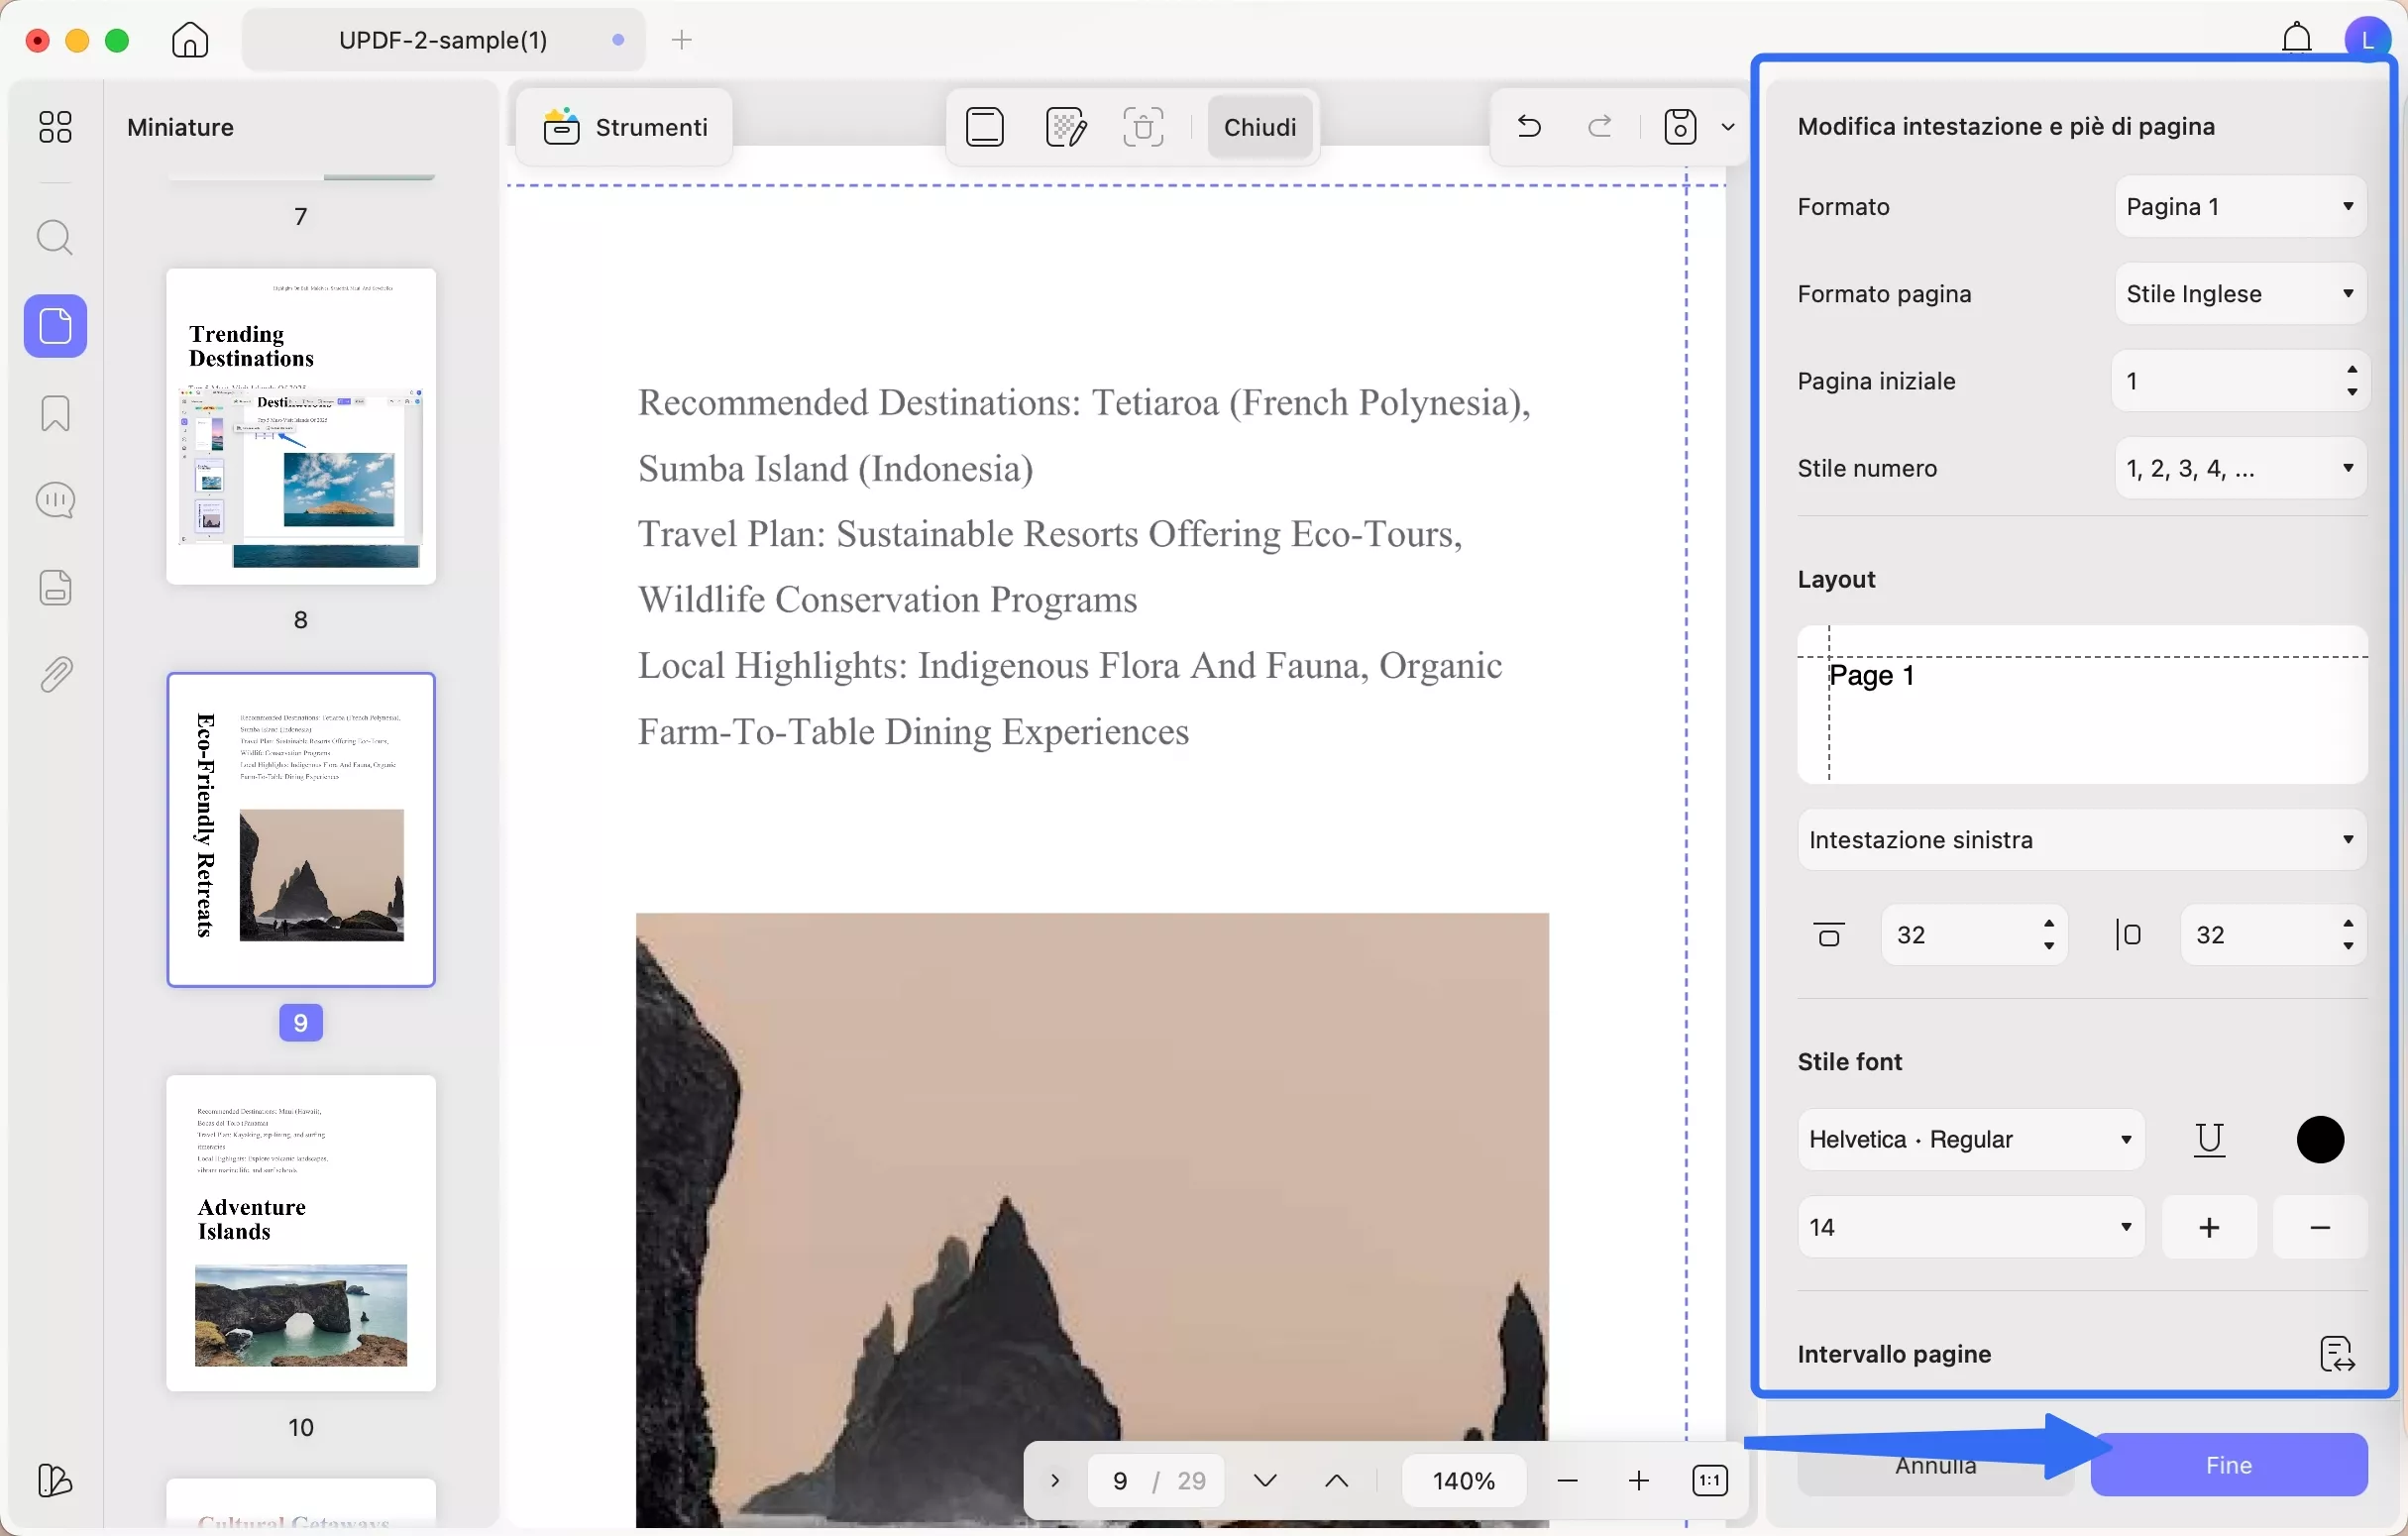2408x1536 pixels.
Task: Click Annulla to cancel changes
Action: pyautogui.click(x=1934, y=1464)
